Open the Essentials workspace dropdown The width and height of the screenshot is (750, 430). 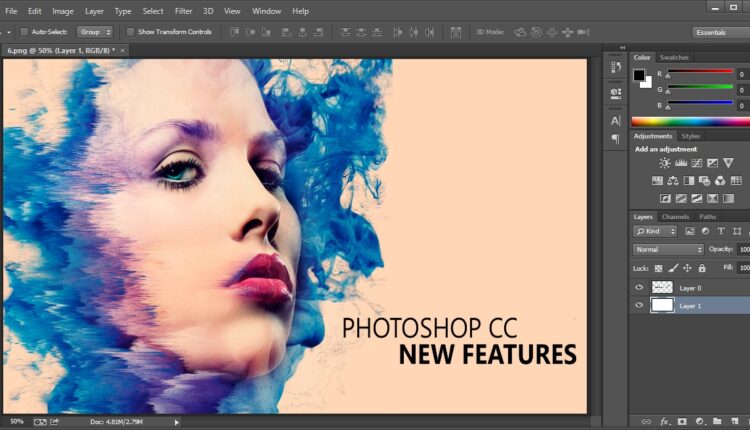click(722, 32)
